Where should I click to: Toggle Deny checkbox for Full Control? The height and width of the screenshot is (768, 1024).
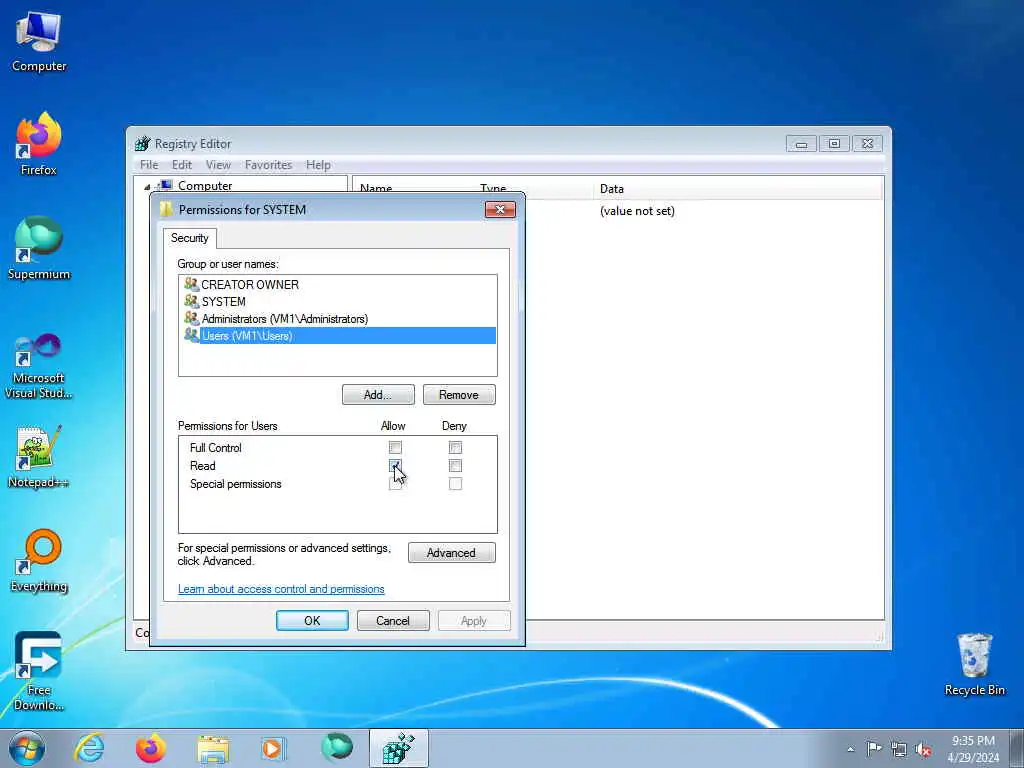[x=455, y=447]
